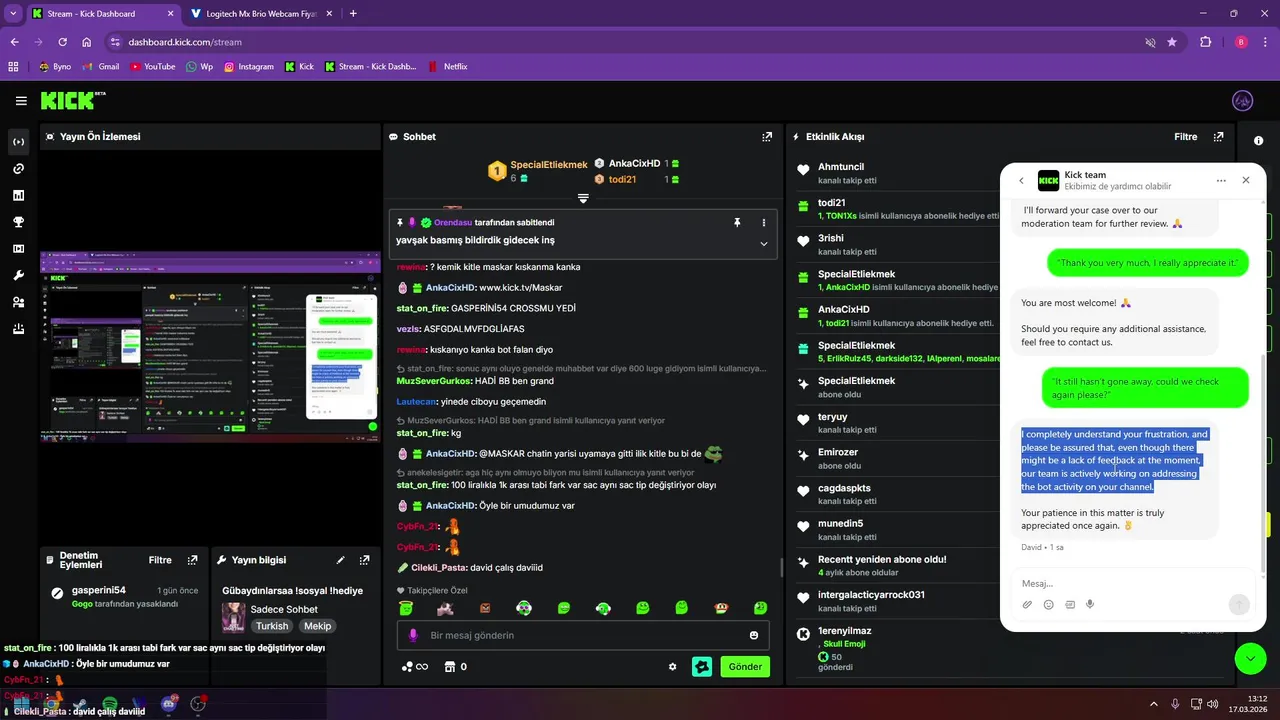
Task: Click the Mekip tag
Action: tap(318, 626)
